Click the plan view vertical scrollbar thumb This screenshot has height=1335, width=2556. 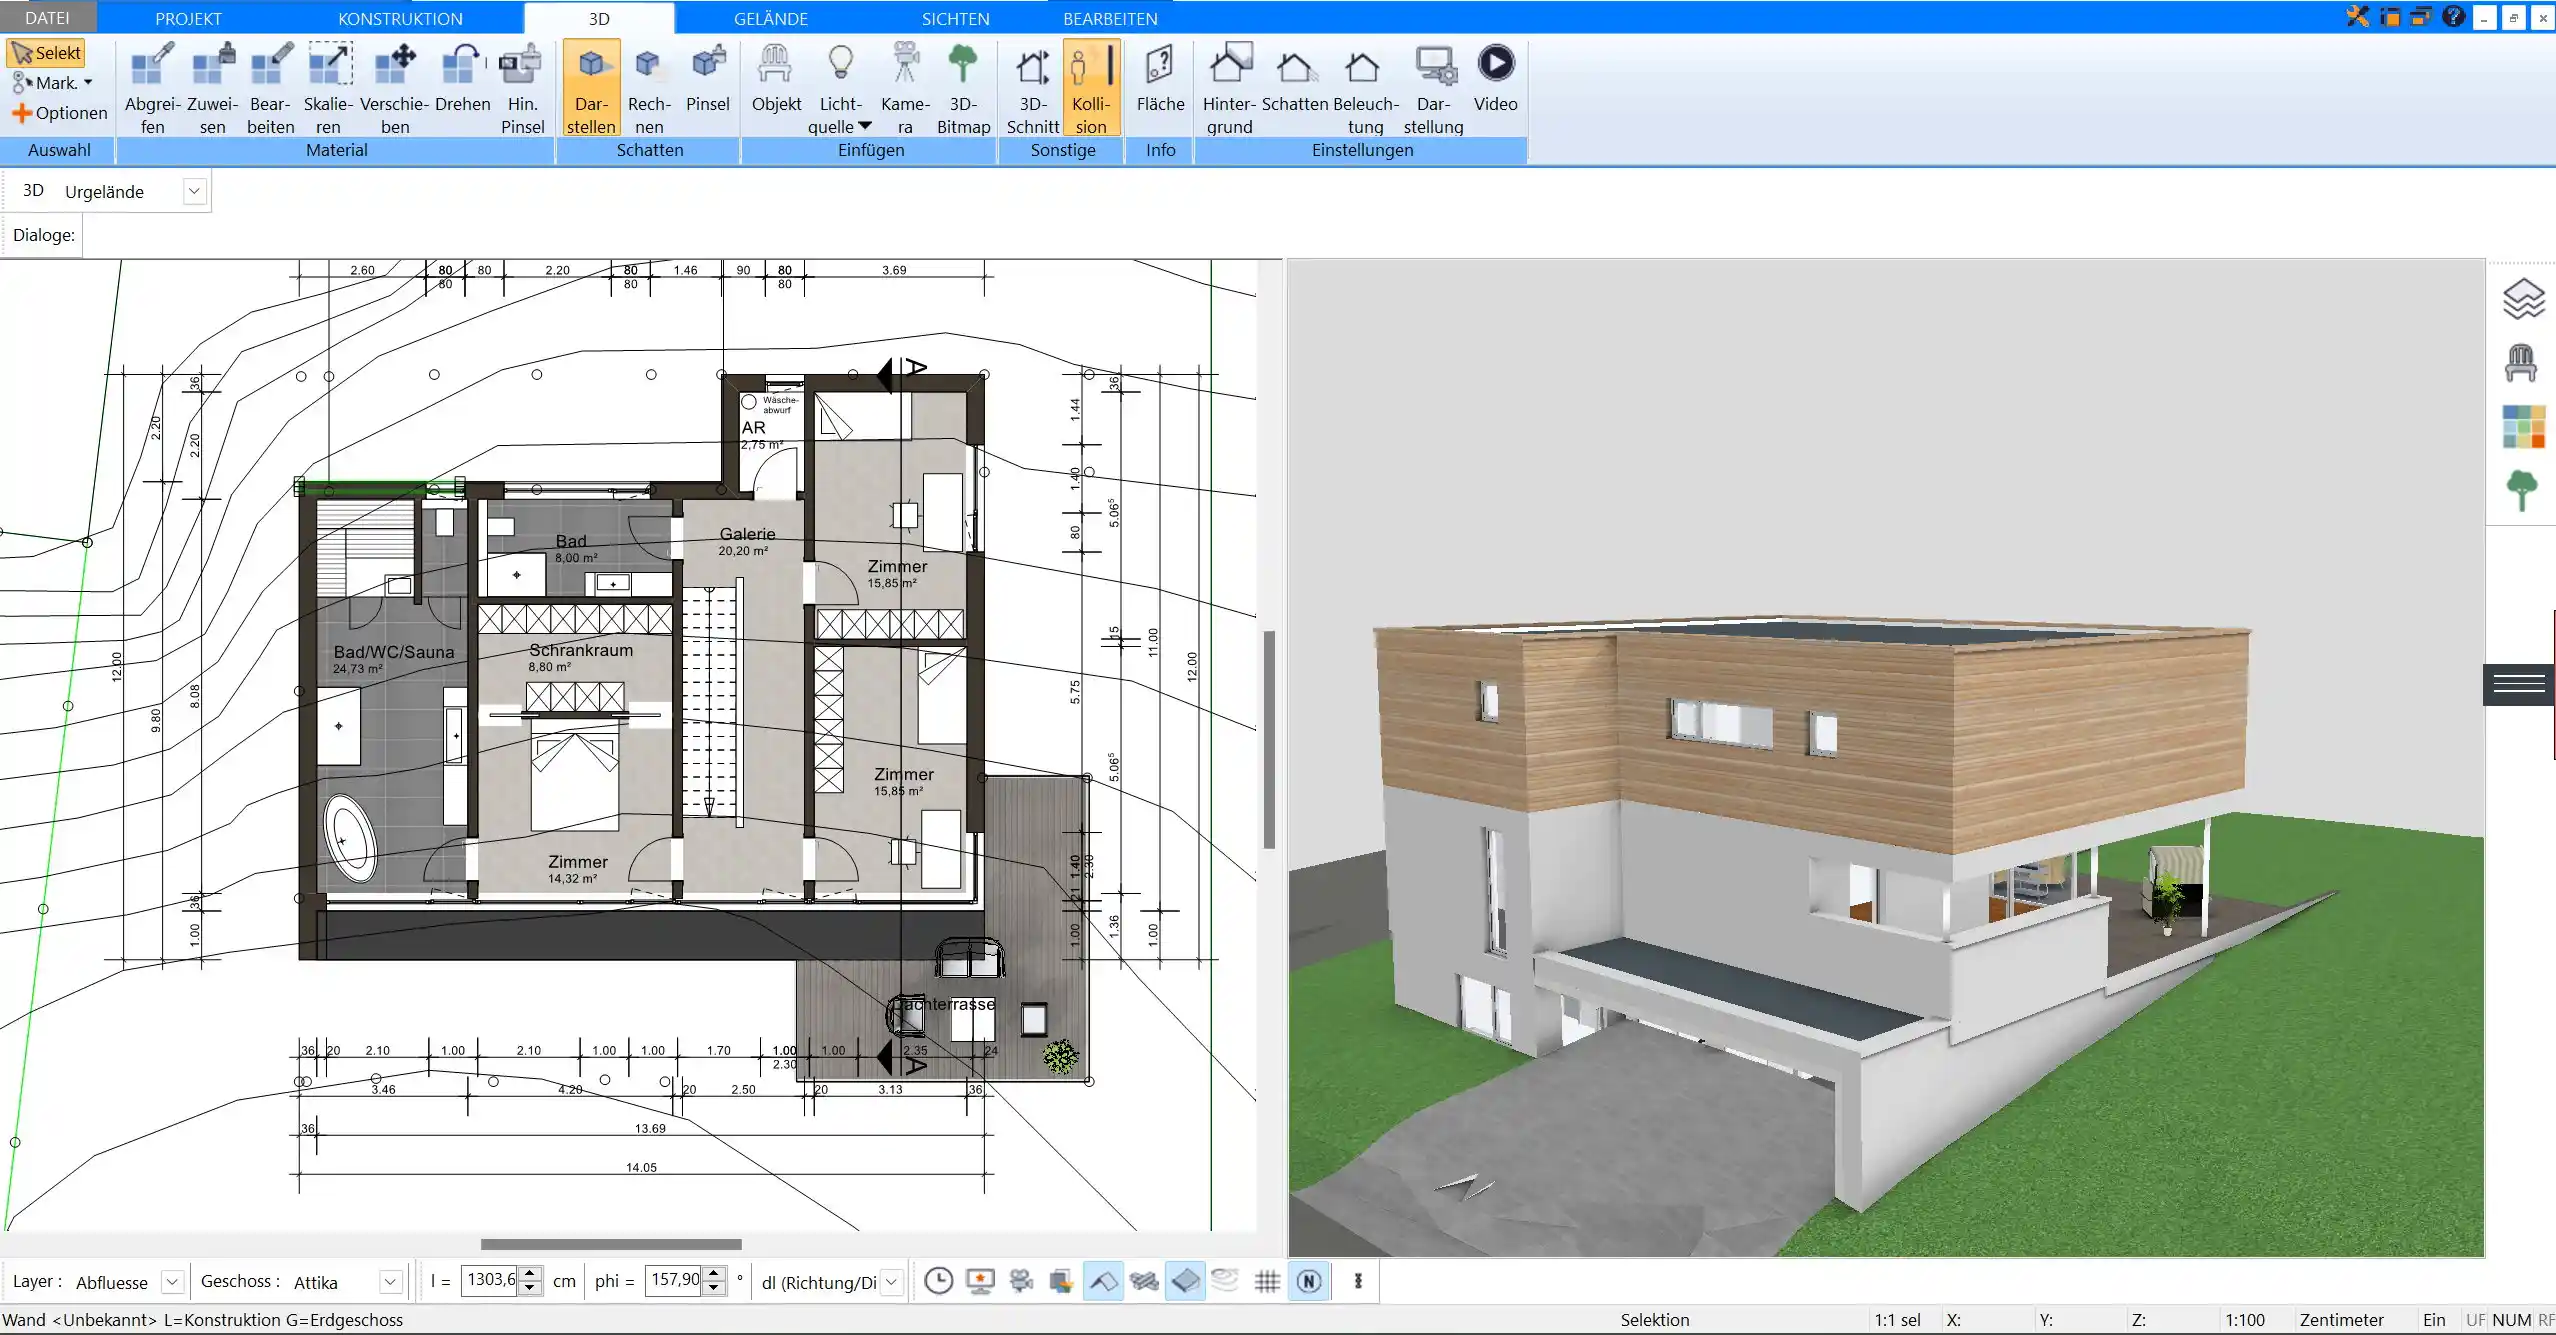1269,739
